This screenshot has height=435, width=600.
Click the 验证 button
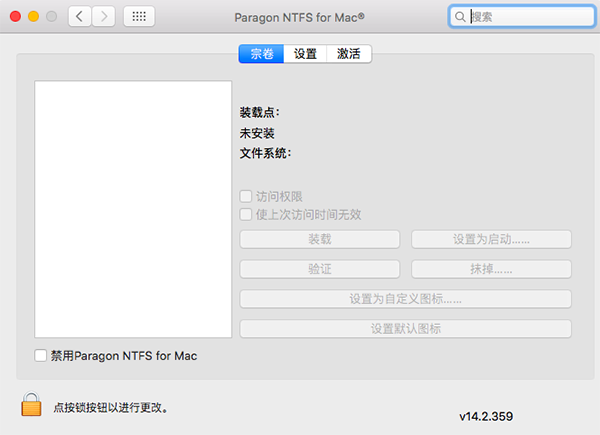[x=320, y=269]
